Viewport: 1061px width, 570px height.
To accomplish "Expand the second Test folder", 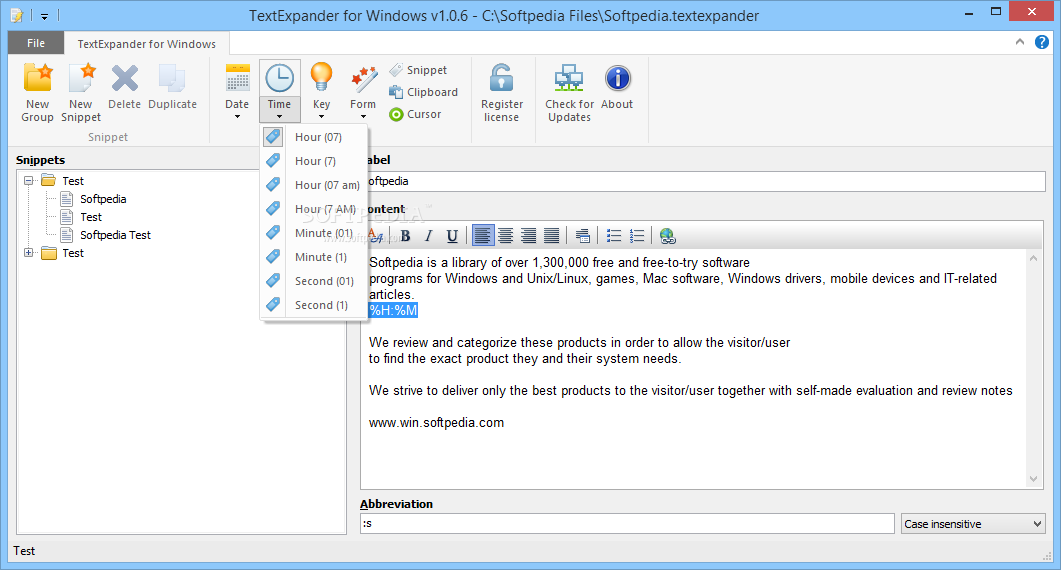I will (x=28, y=253).
